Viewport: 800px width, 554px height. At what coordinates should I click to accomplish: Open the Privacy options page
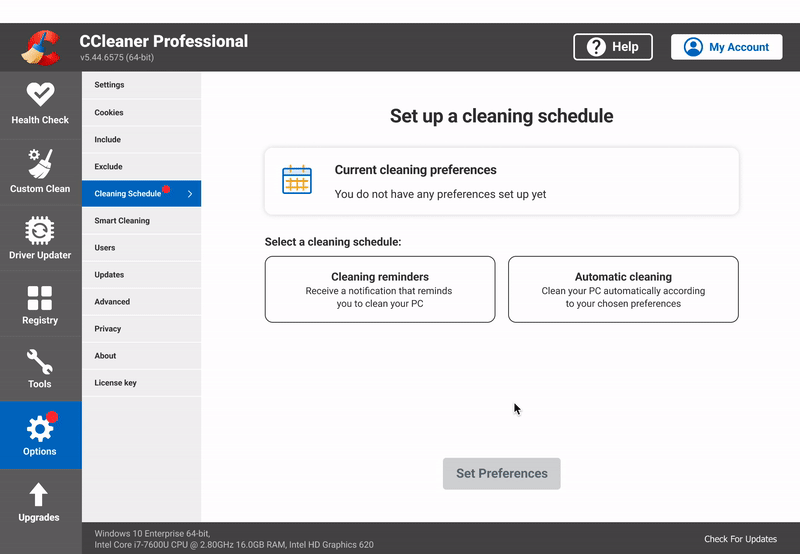[141, 329]
